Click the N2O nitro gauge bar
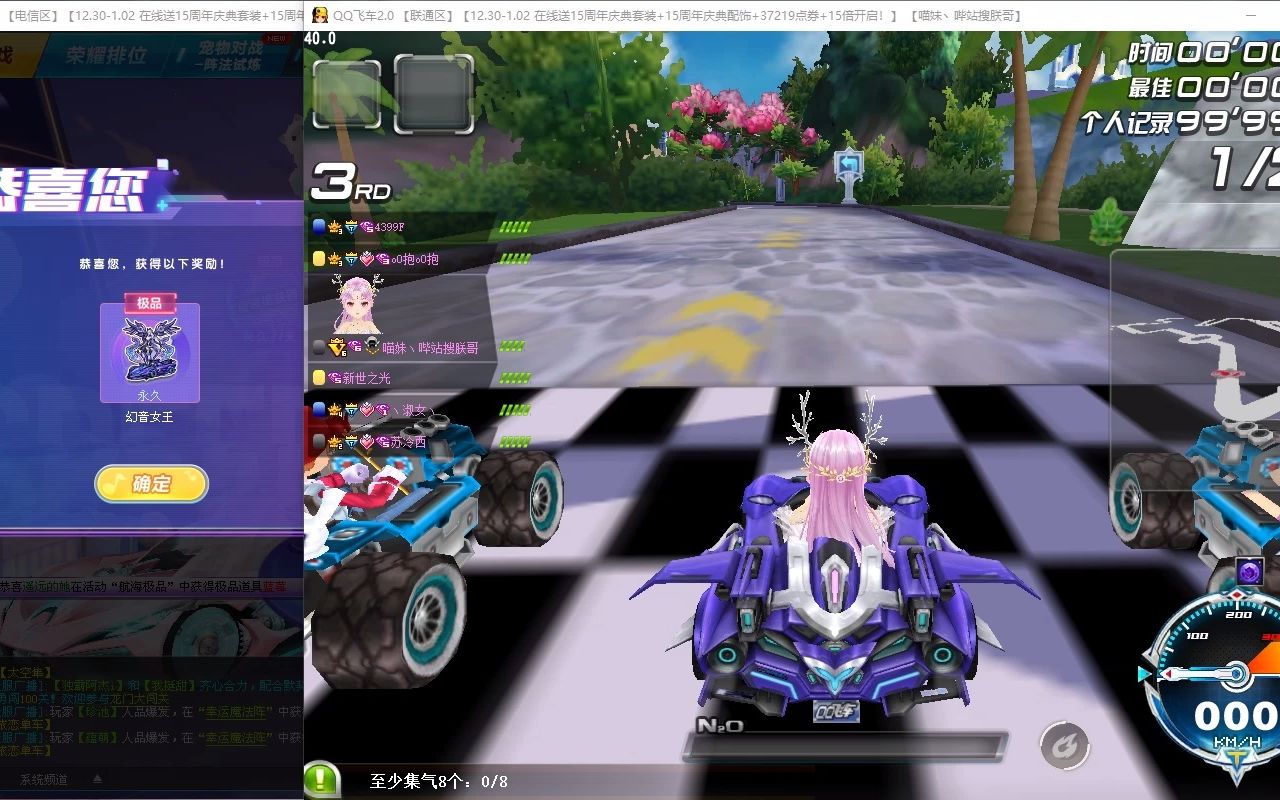Screen dimensions: 1280x800 845,747
